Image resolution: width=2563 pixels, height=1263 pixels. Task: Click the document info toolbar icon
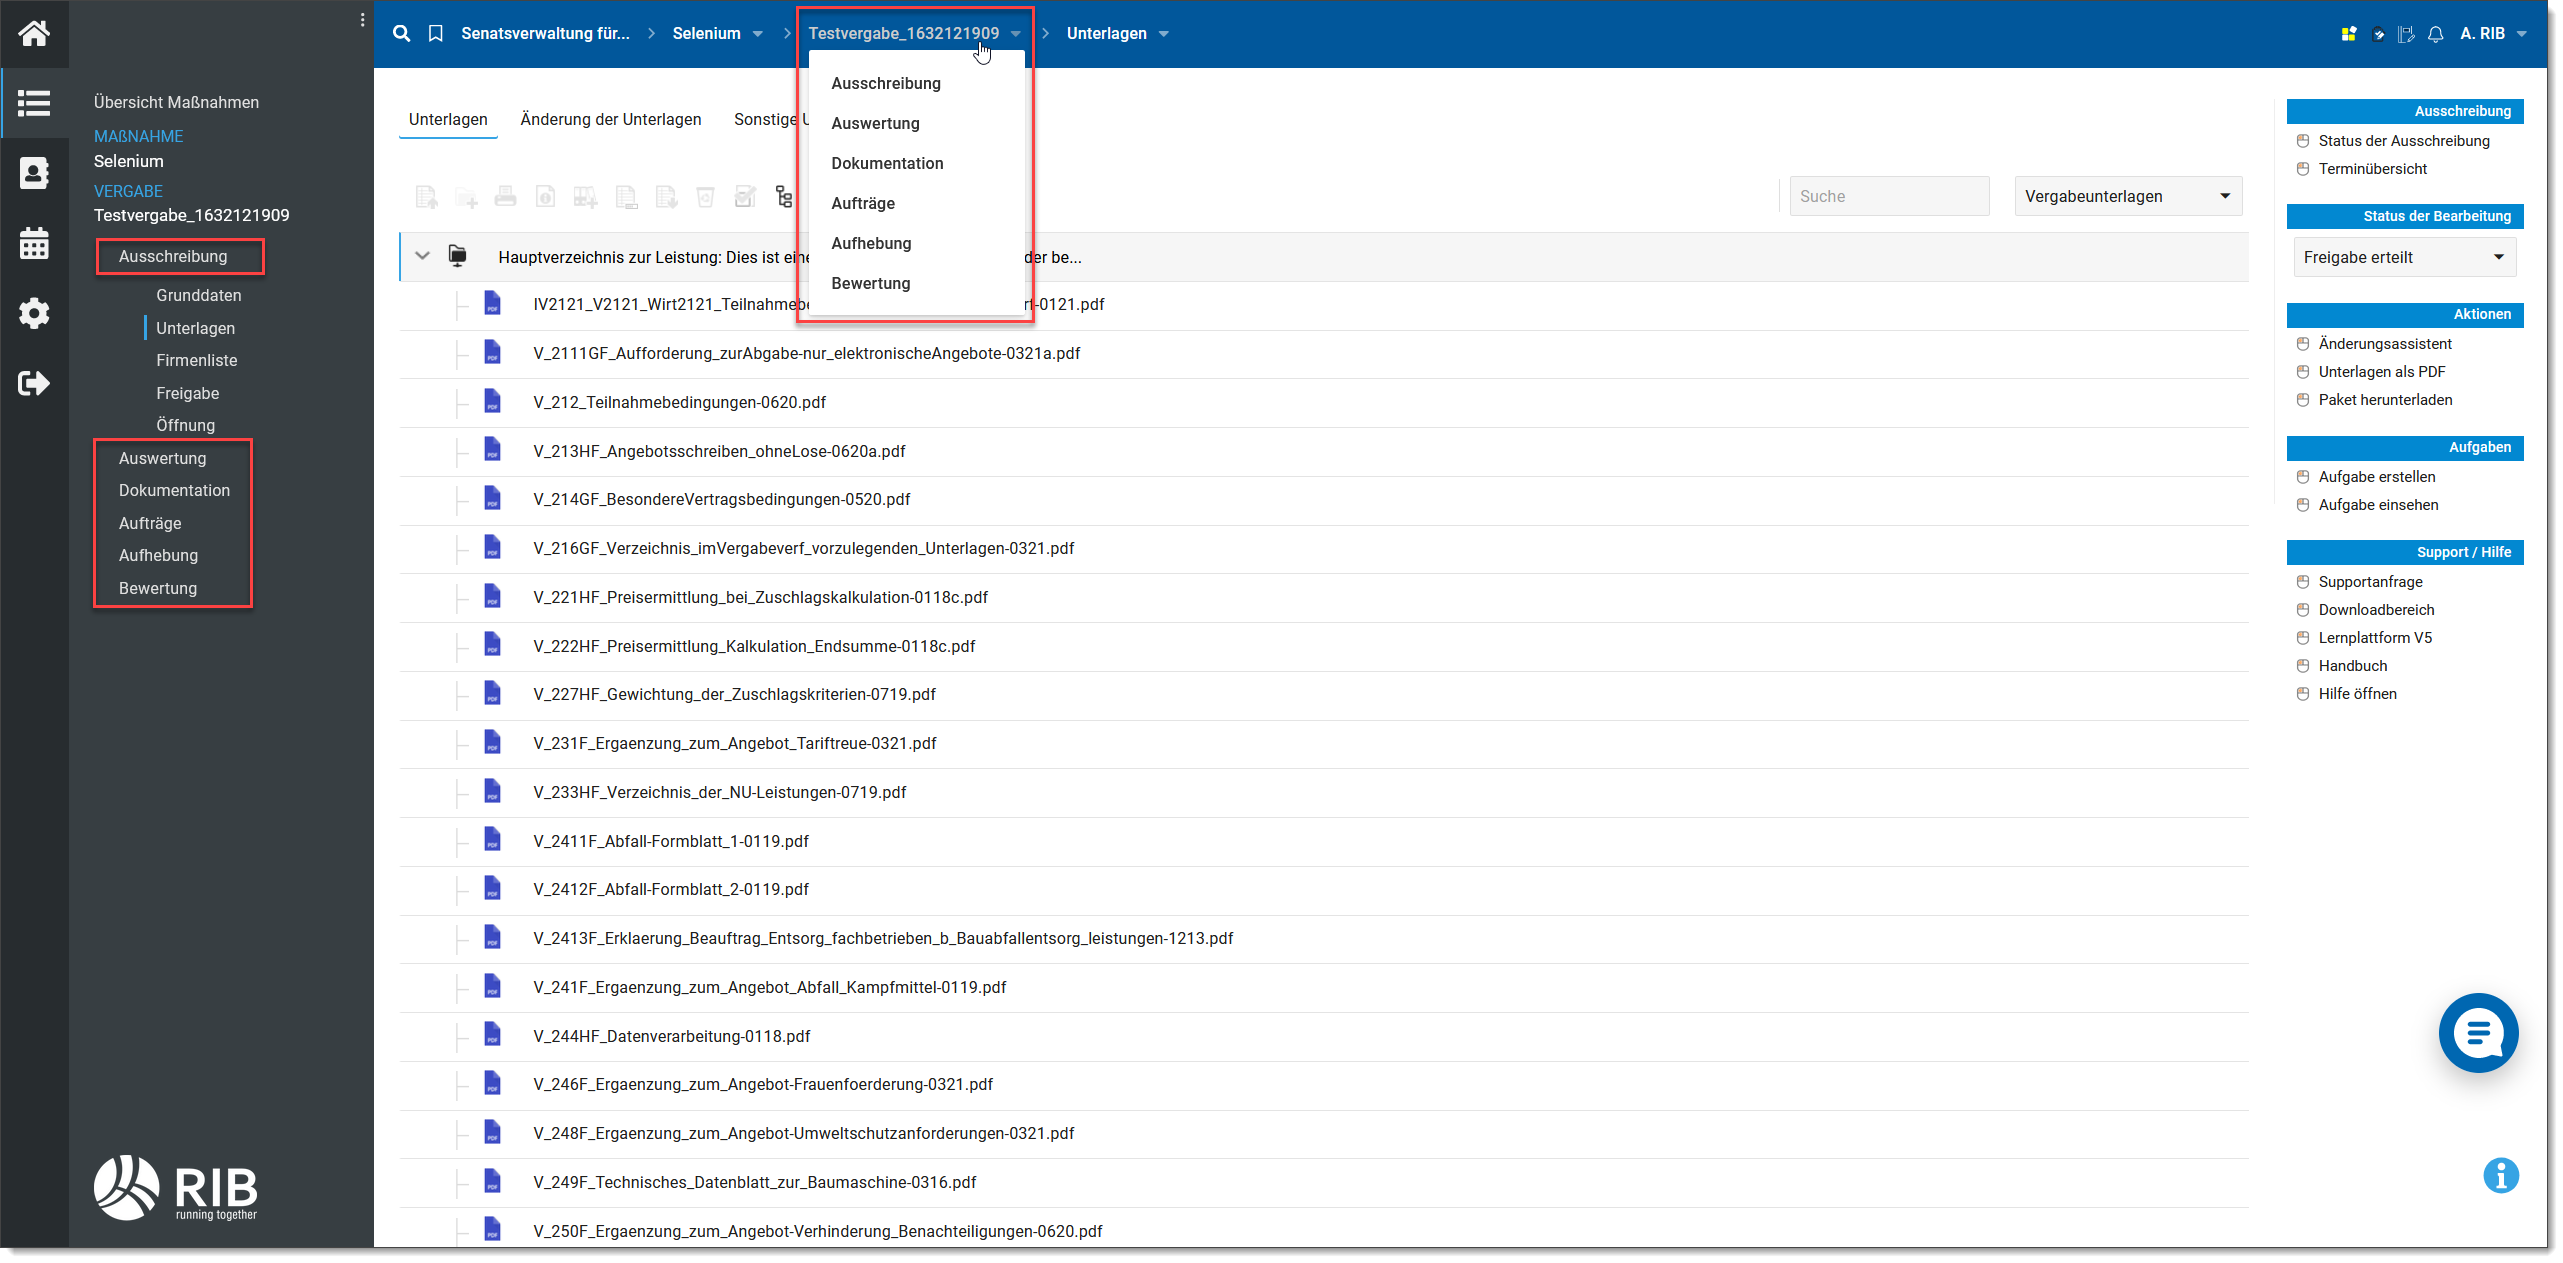tap(546, 196)
